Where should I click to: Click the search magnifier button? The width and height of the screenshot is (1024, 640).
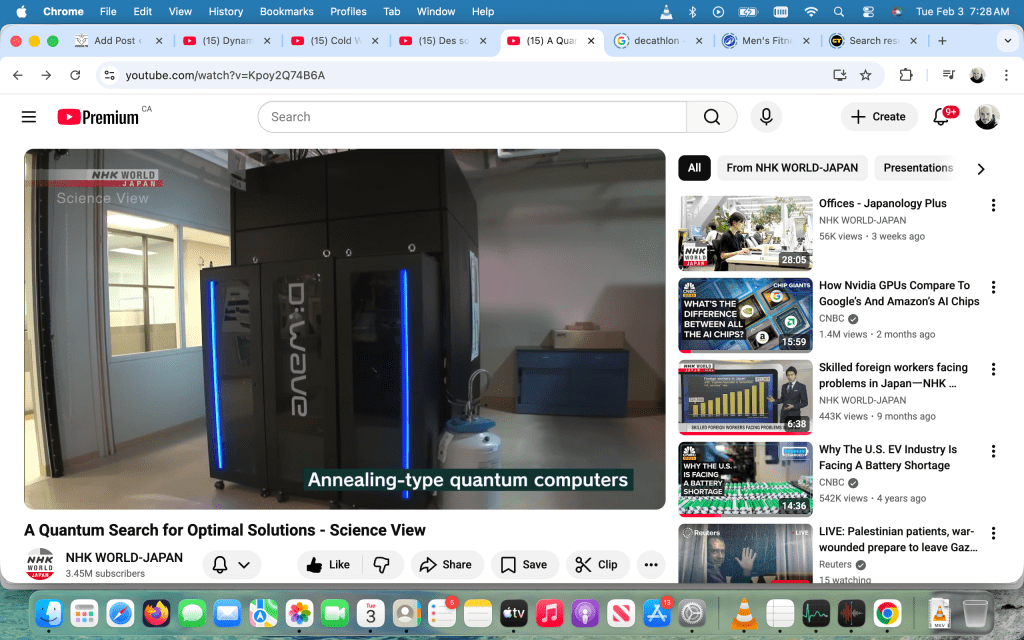(712, 117)
